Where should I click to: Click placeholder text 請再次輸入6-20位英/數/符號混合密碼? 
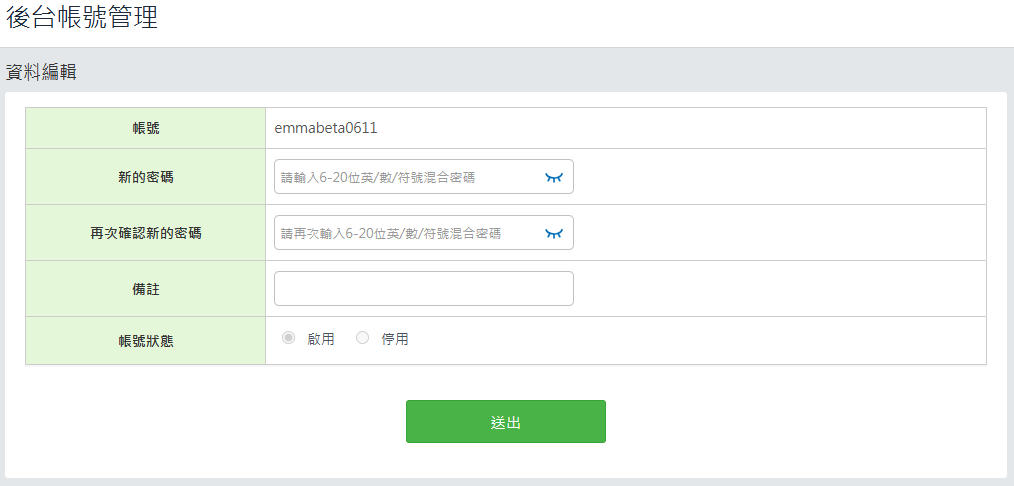pos(391,233)
